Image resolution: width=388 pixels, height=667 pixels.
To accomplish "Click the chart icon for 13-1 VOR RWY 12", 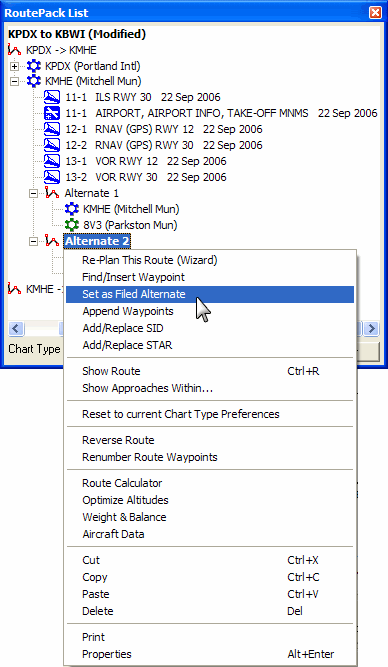I will tap(52, 161).
